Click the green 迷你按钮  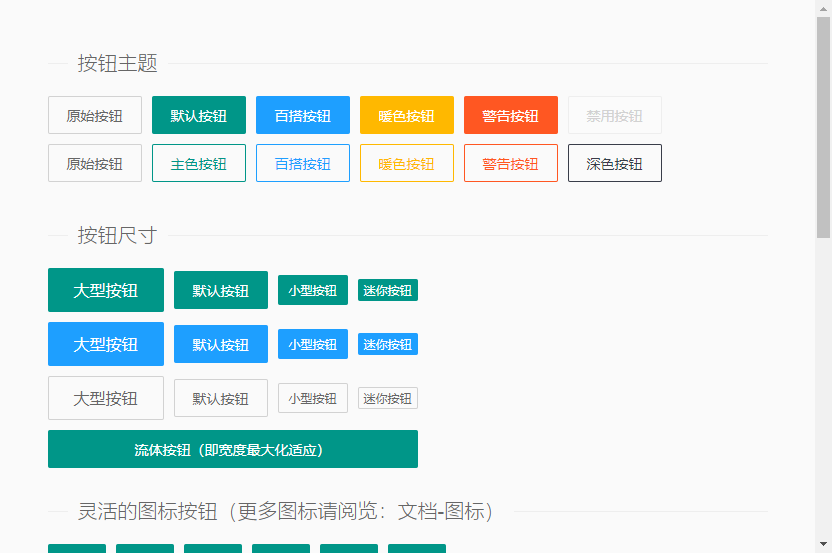388,290
